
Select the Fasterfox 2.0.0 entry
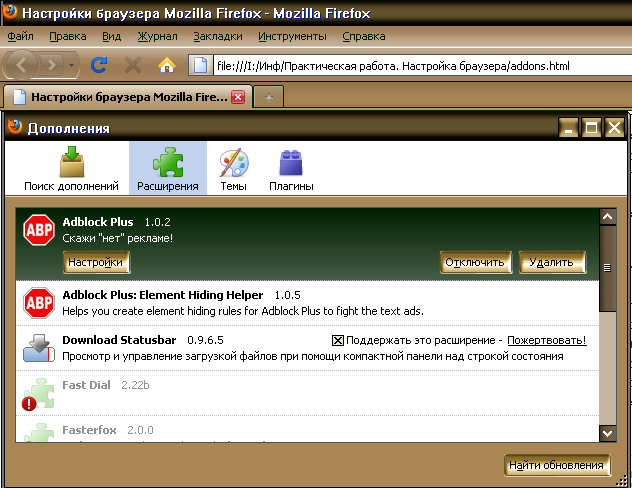coord(308,429)
